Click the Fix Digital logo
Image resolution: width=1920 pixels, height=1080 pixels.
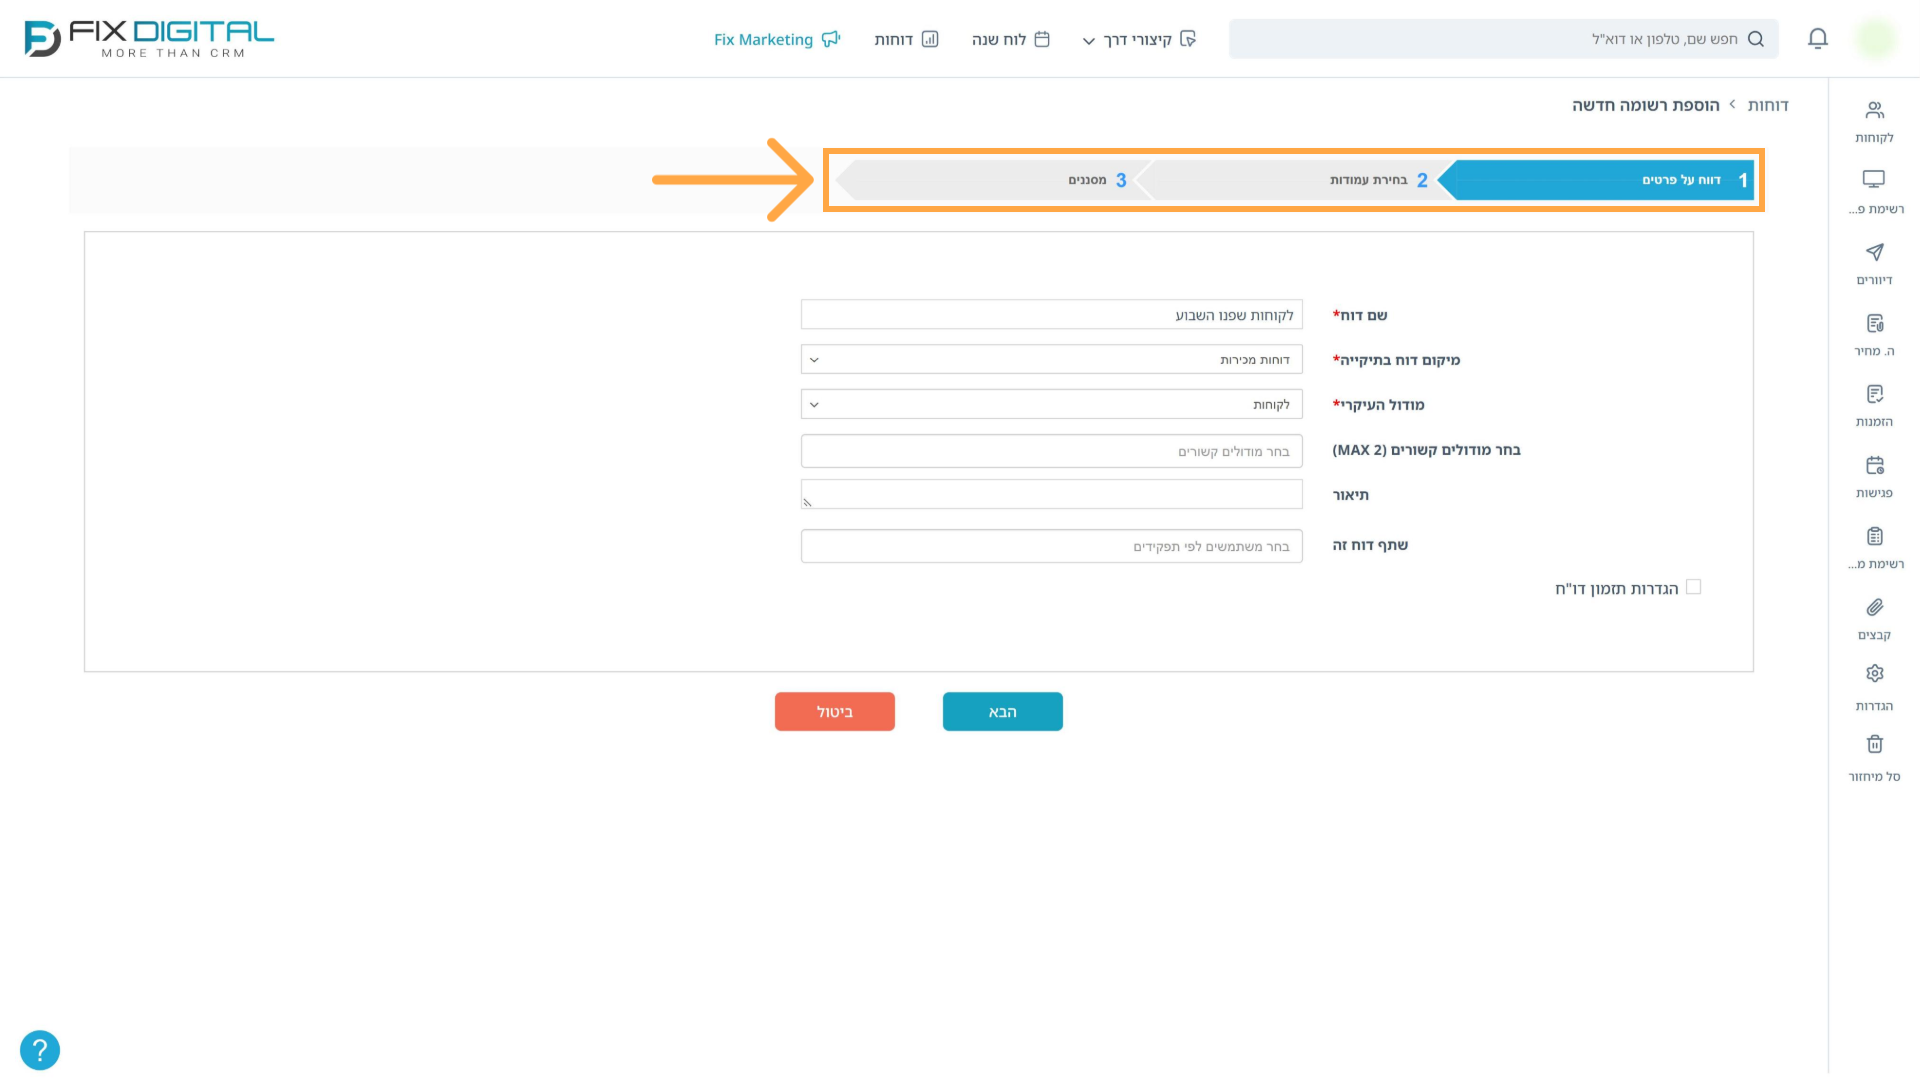pyautogui.click(x=149, y=39)
